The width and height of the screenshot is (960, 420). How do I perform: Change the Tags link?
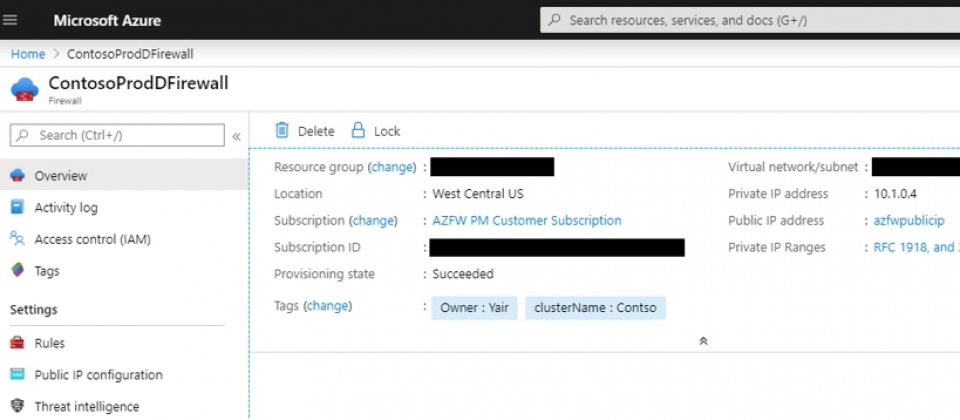328,306
